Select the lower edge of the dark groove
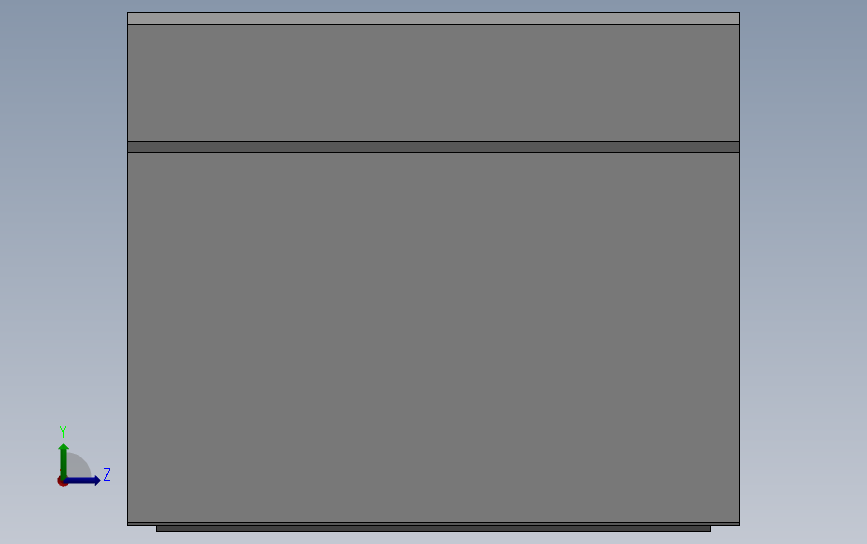867x544 pixels. [x=434, y=153]
